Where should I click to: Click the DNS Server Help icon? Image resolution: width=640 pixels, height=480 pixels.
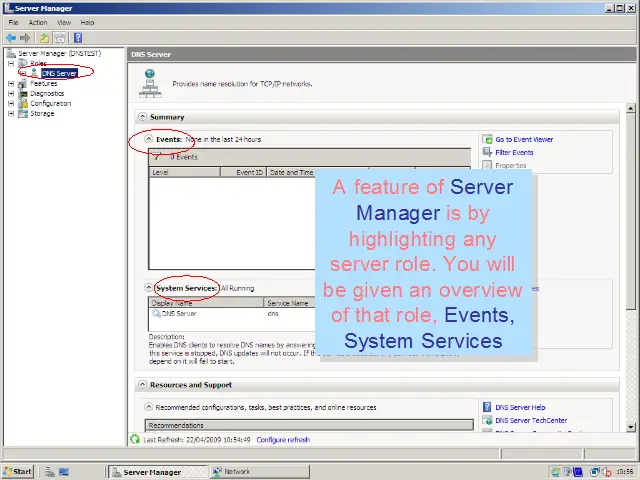point(487,407)
